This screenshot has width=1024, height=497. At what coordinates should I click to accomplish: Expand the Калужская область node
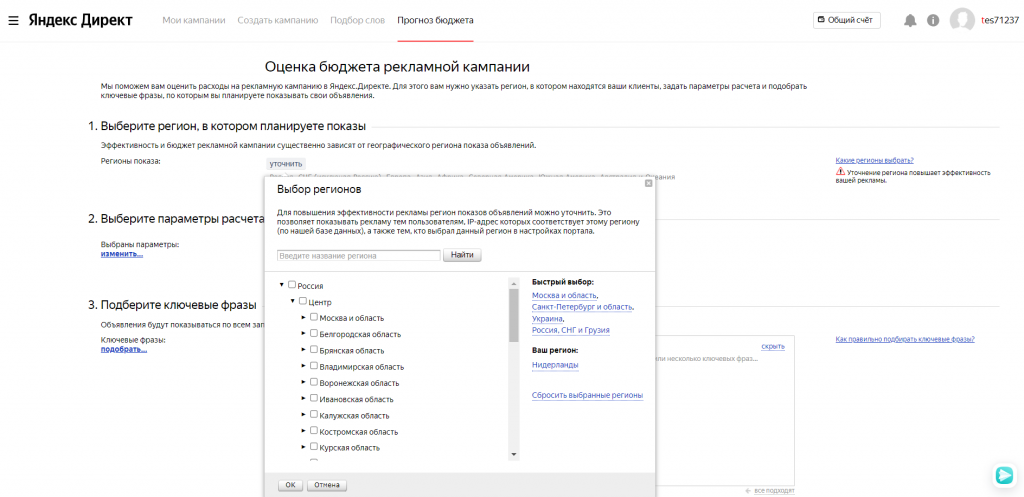pyautogui.click(x=304, y=415)
